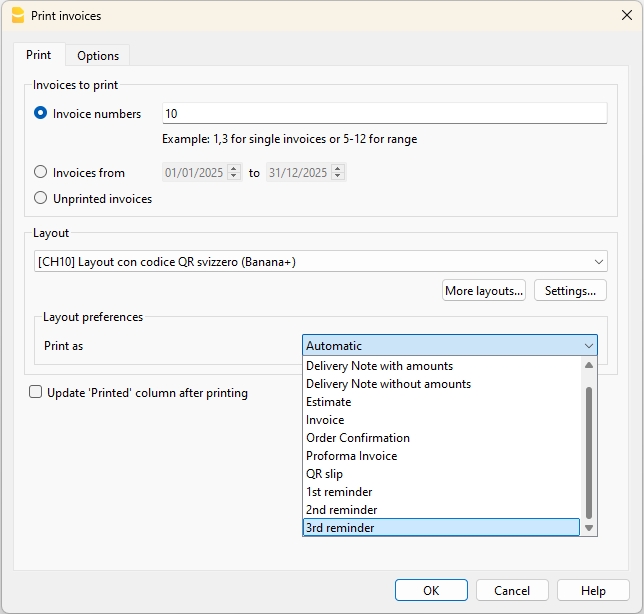Click the More layouts button

pyautogui.click(x=484, y=291)
